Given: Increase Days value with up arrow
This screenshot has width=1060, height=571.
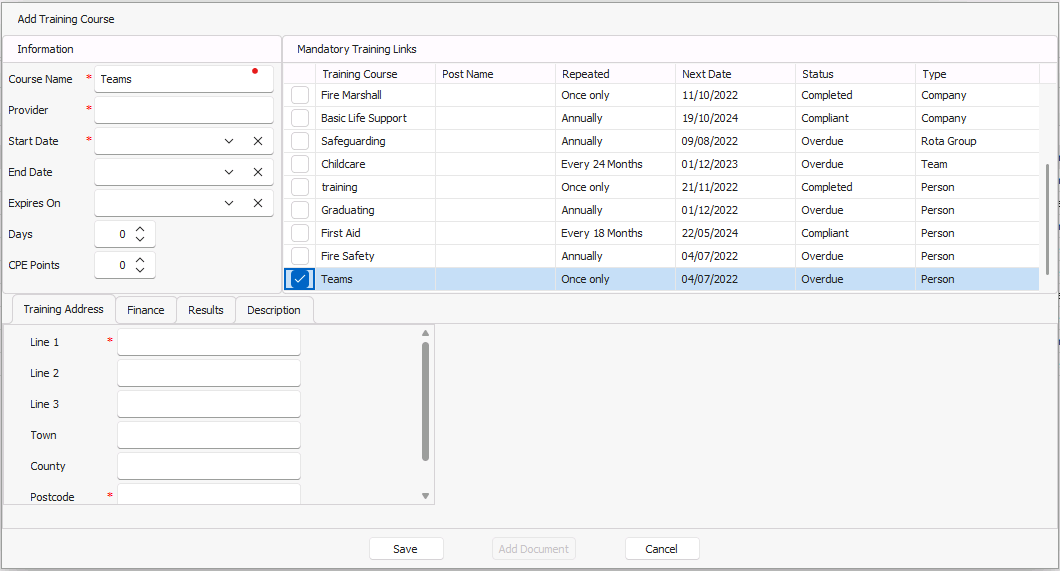Looking at the screenshot, I should coord(140,229).
